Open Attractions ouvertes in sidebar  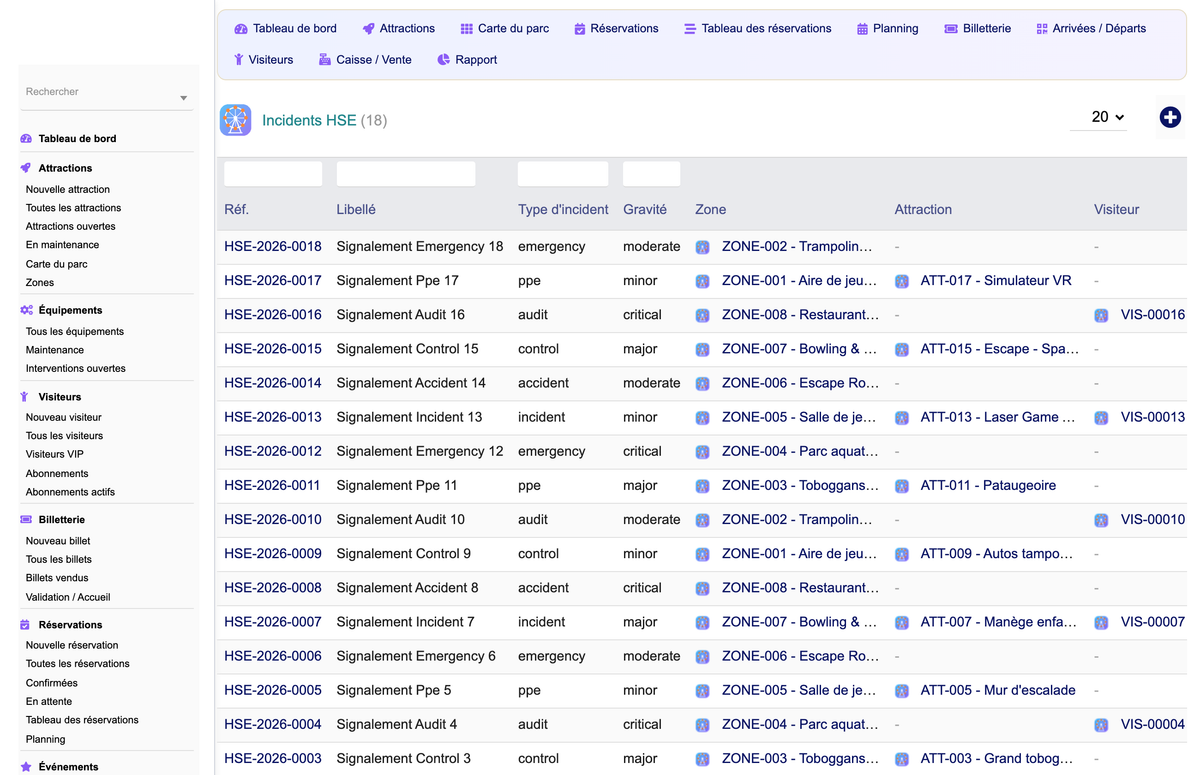pyautogui.click(x=70, y=226)
